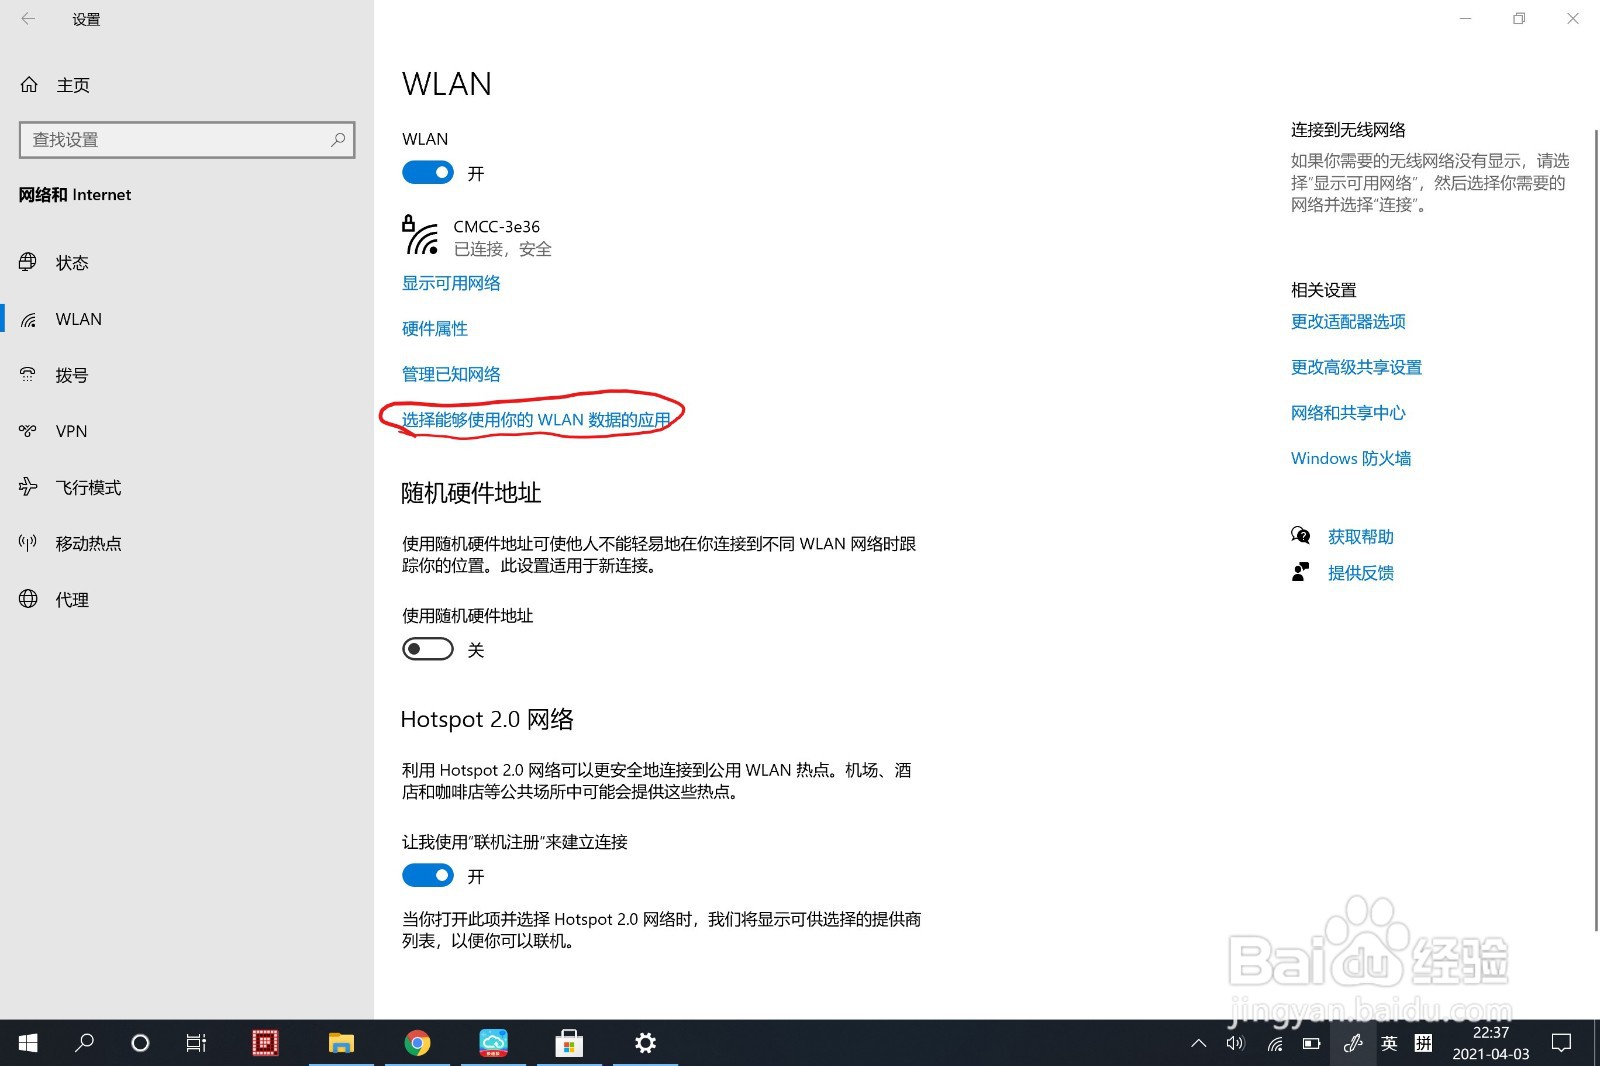Open the red app icon on taskbar
This screenshot has width=1600, height=1066.
pyautogui.click(x=265, y=1043)
